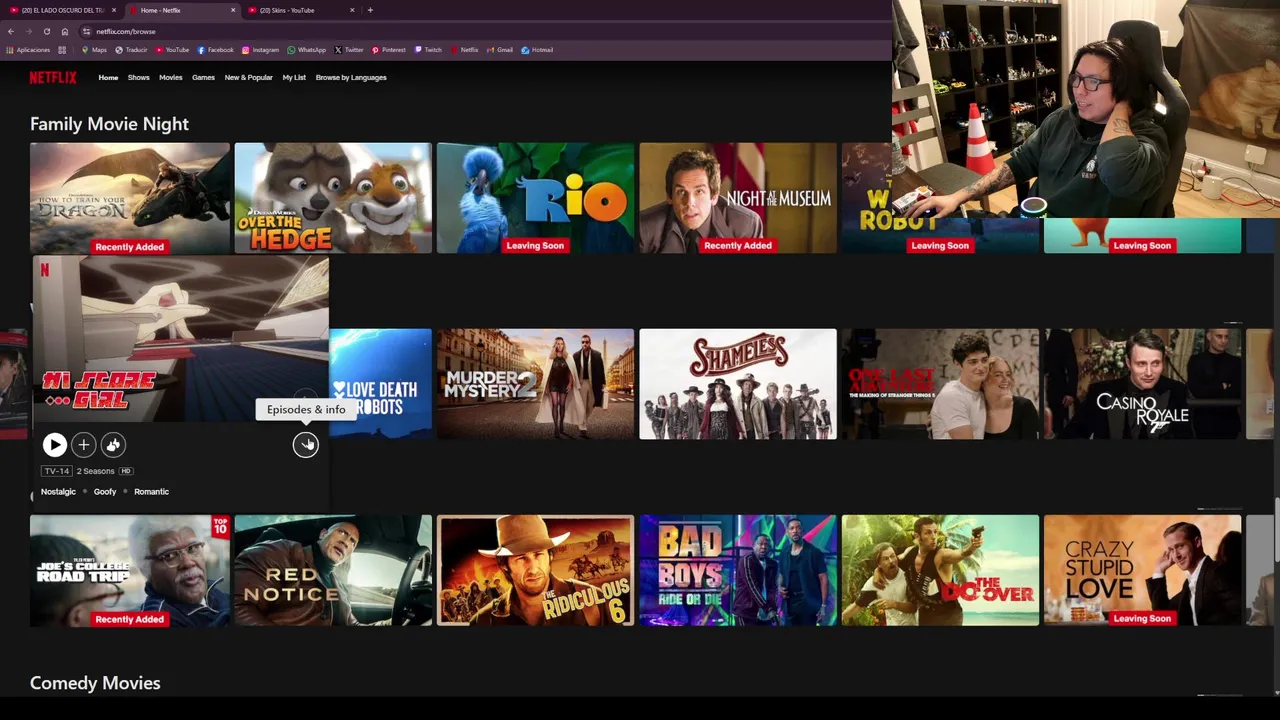Click the Comedy Movies row title

[95, 683]
